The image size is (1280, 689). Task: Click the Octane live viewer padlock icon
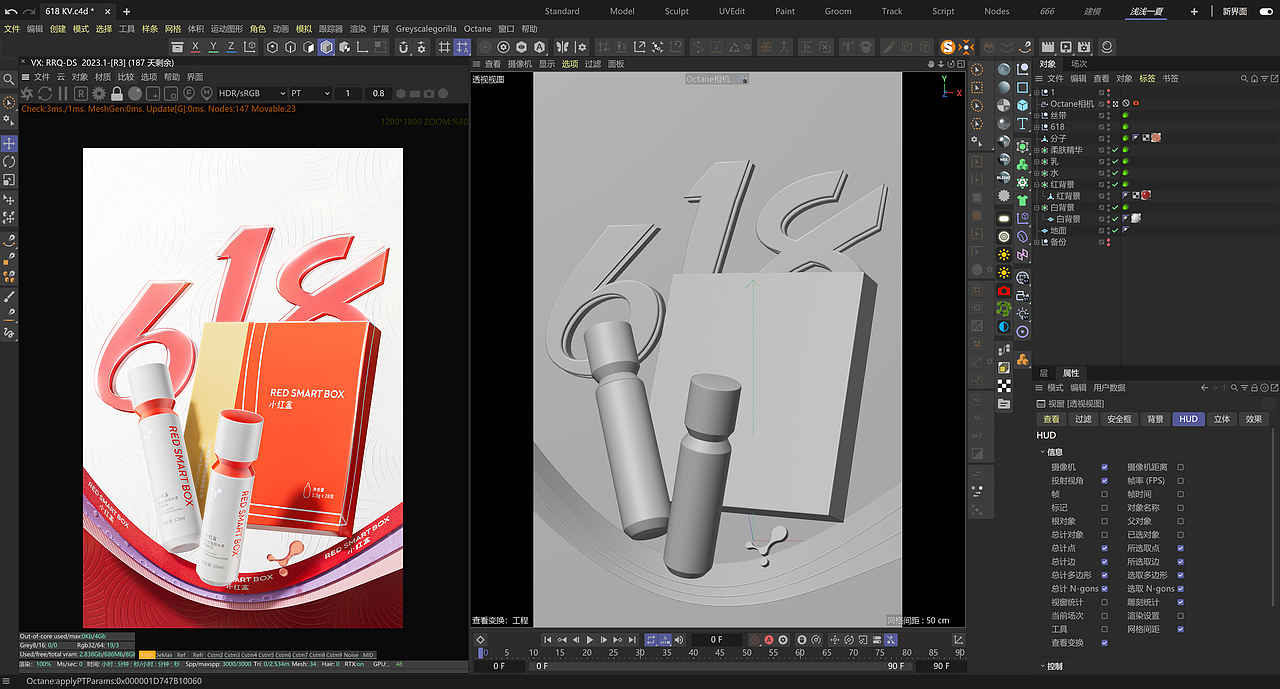click(117, 93)
